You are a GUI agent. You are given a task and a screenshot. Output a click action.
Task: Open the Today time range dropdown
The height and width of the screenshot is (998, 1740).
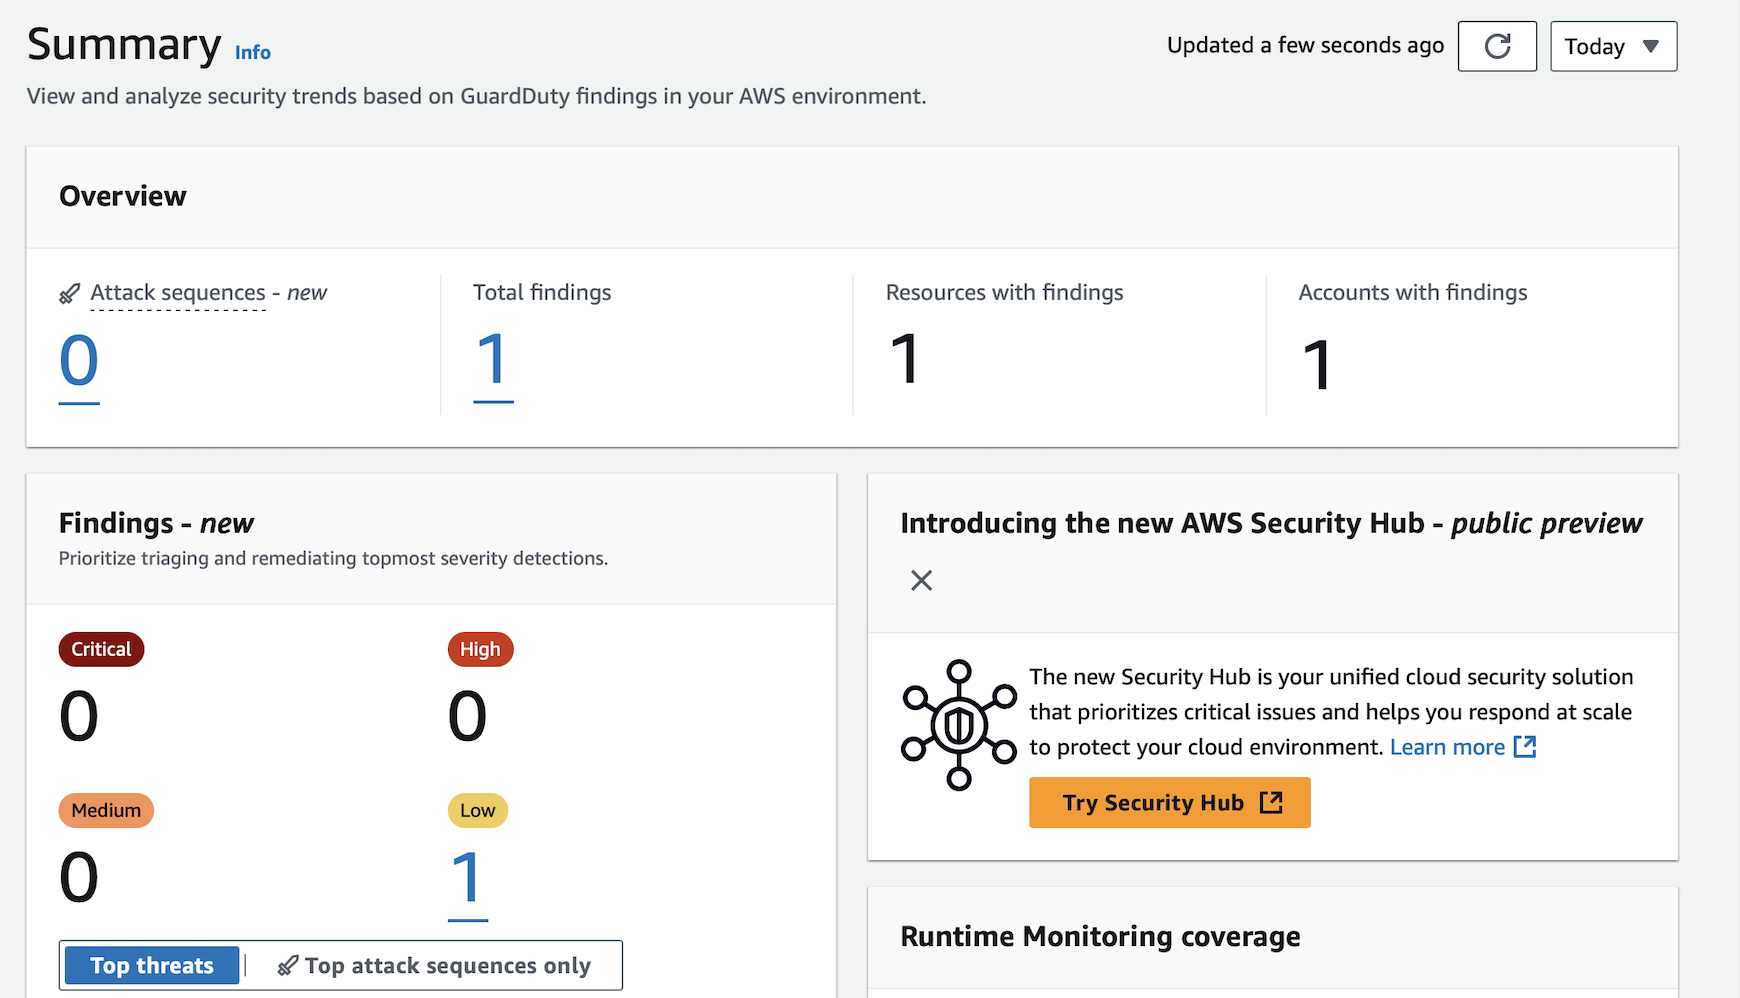pos(1613,46)
